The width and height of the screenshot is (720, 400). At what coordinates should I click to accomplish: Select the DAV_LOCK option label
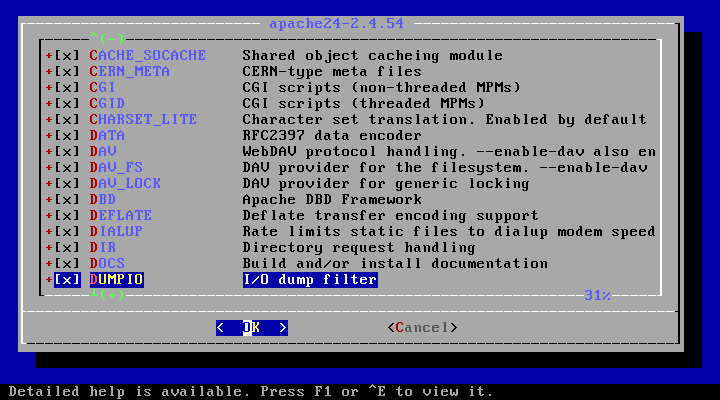pos(125,184)
